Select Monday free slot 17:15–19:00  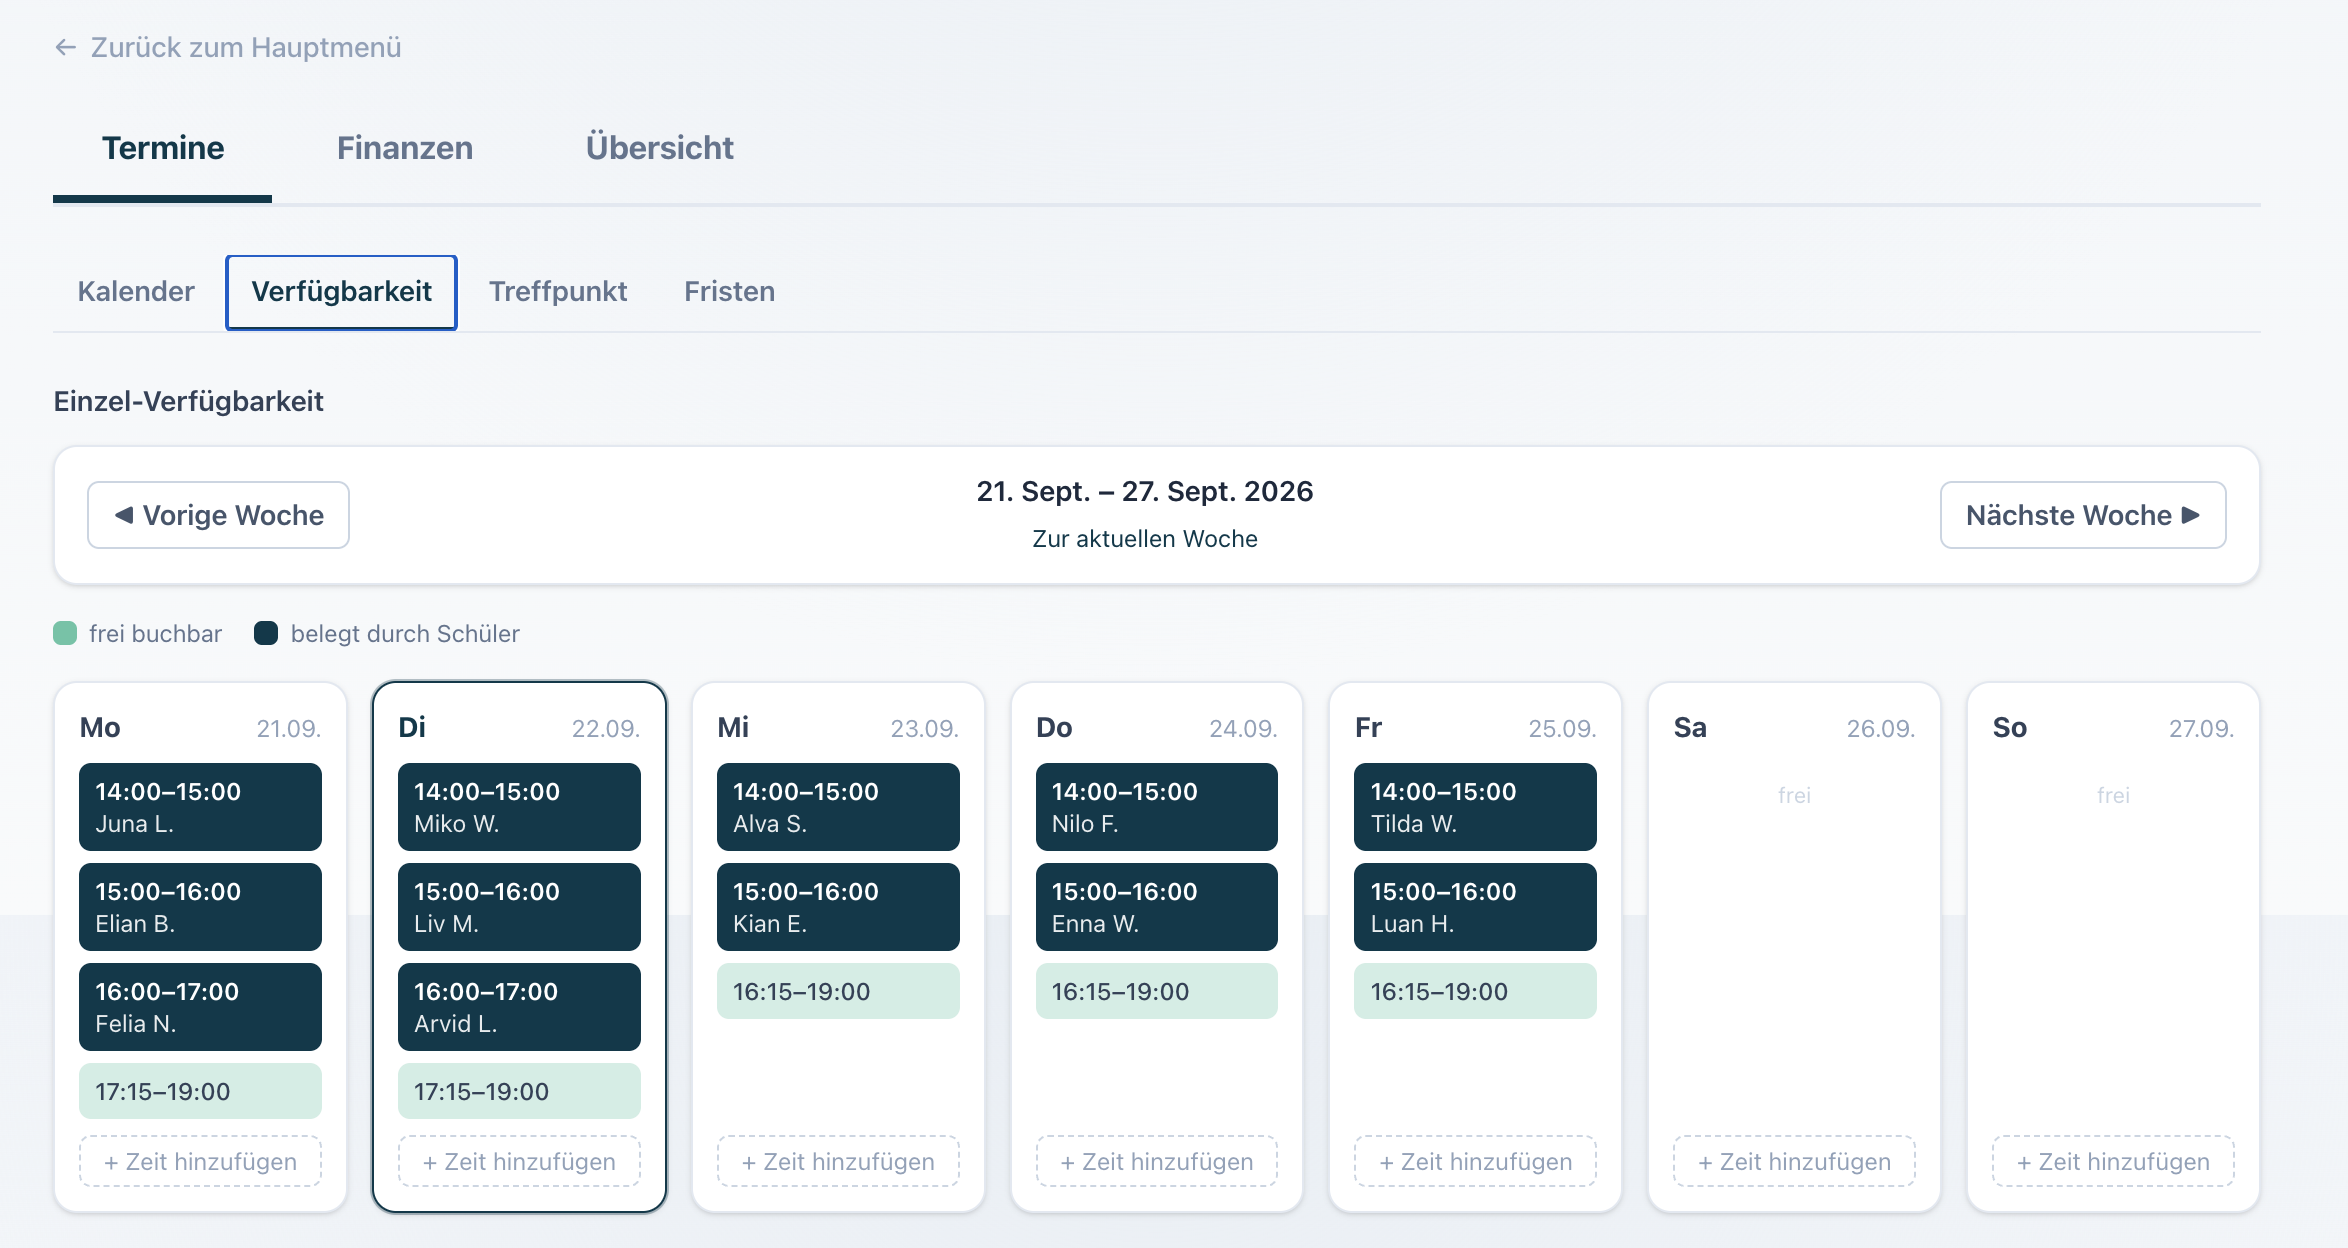coord(200,1091)
